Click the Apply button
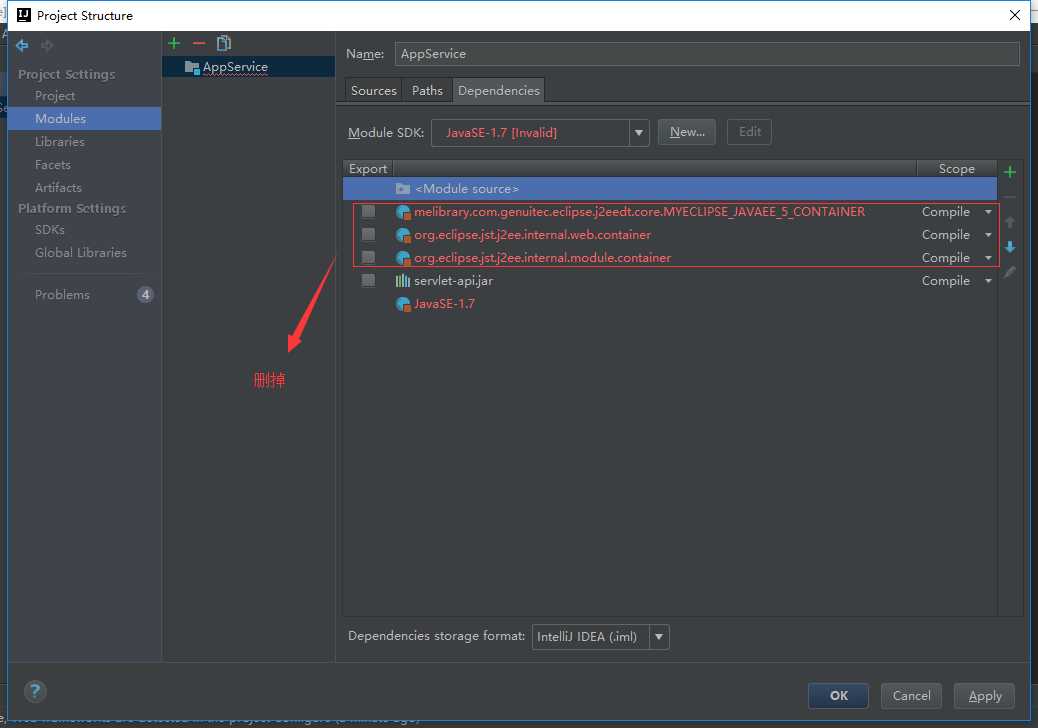The width and height of the screenshot is (1038, 728). (x=984, y=696)
